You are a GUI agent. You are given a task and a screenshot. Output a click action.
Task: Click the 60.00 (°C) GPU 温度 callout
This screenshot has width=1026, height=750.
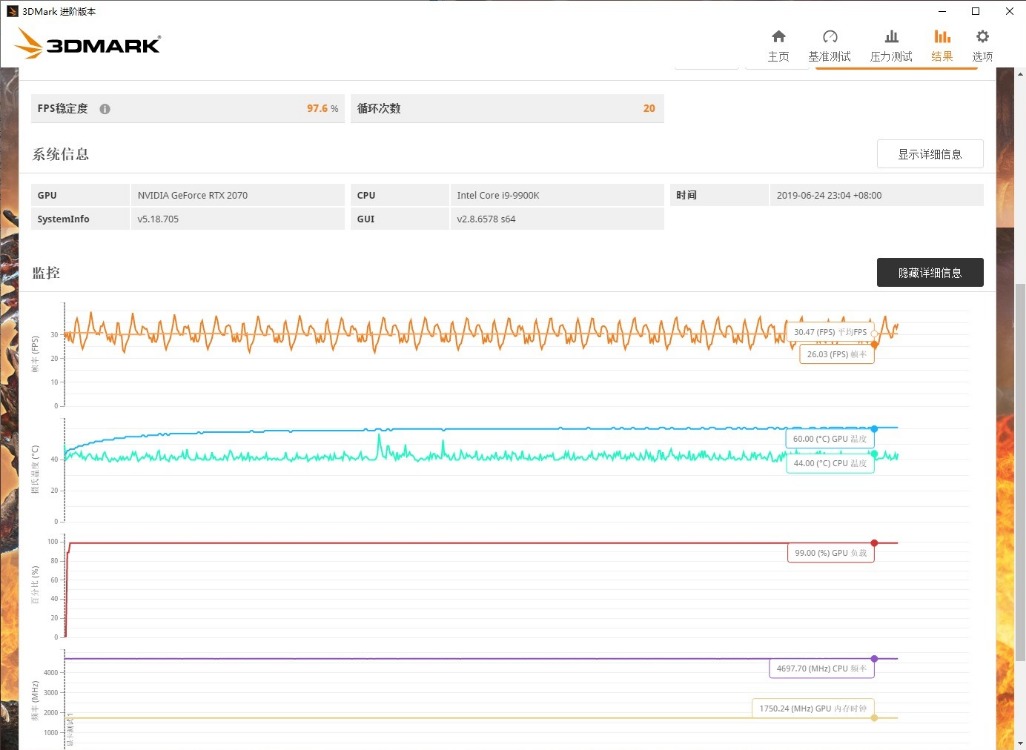pos(831,438)
